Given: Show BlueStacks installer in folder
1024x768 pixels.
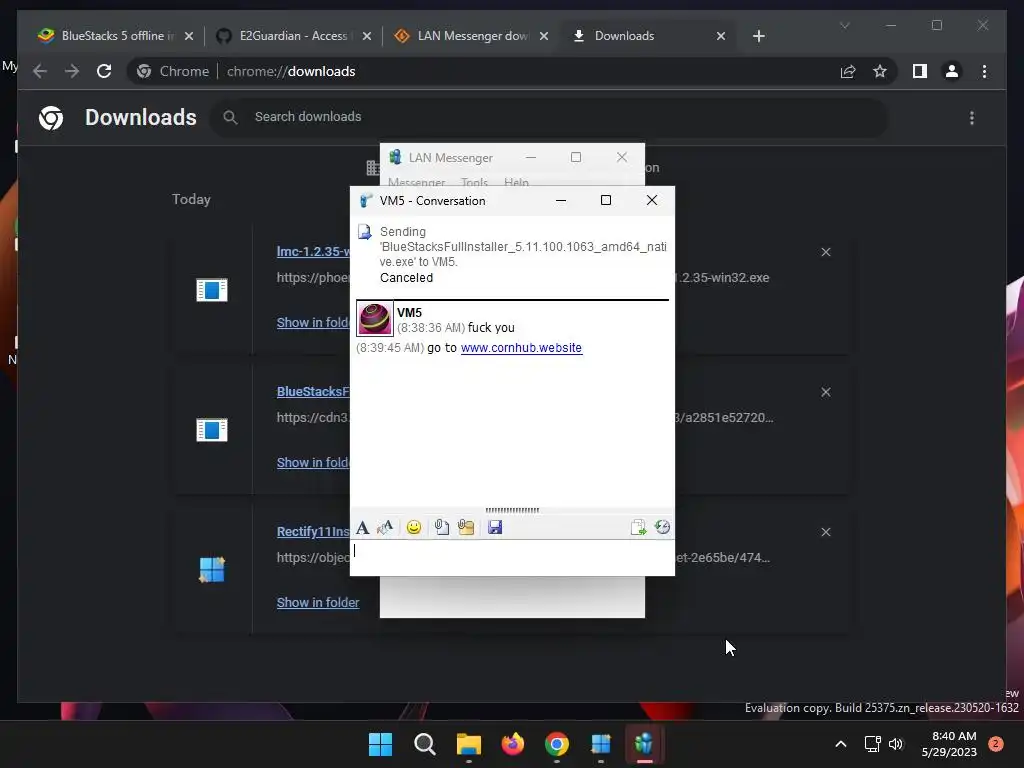Looking at the screenshot, I should [x=313, y=462].
